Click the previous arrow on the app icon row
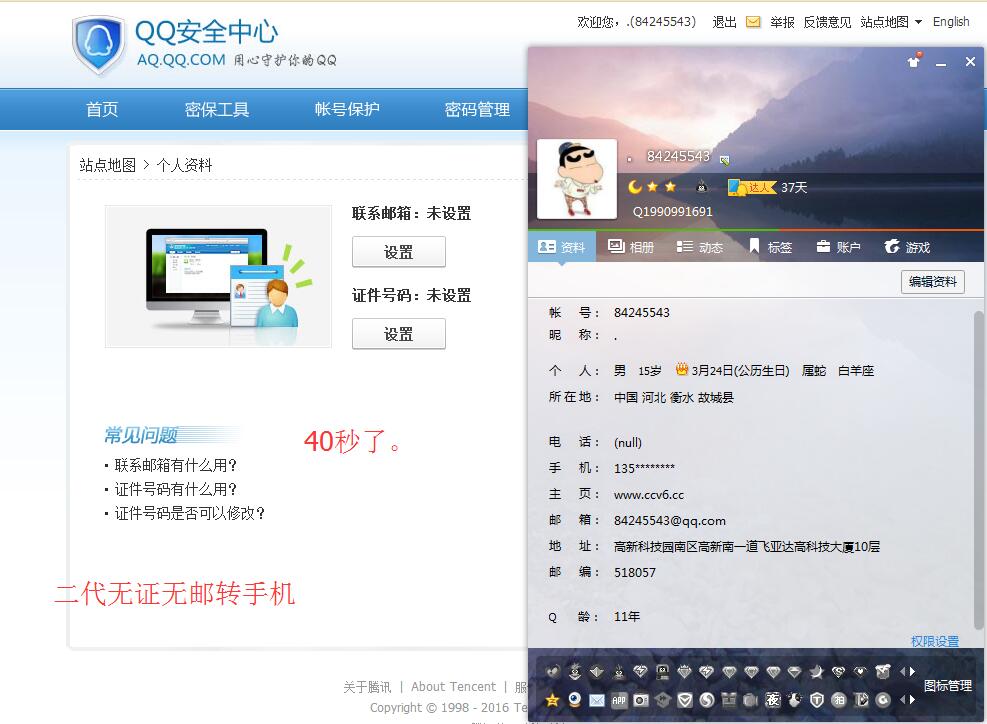The height and width of the screenshot is (724, 987). coord(903,699)
